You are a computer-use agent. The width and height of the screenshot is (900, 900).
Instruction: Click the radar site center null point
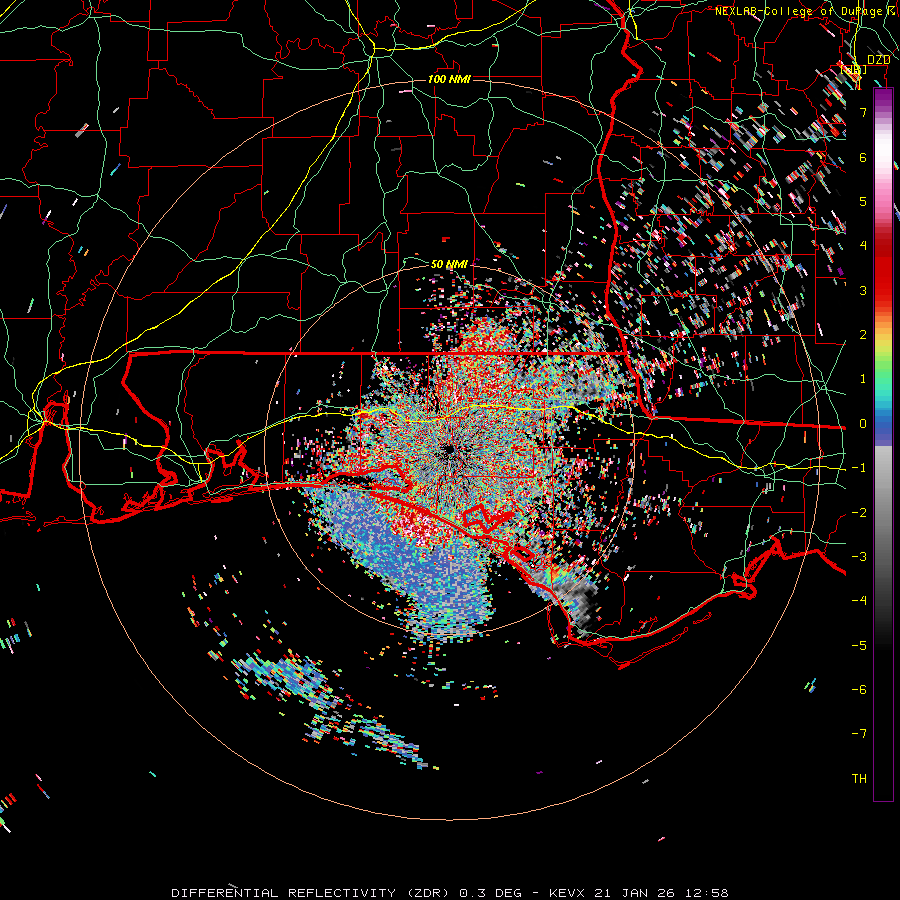pos(449,450)
